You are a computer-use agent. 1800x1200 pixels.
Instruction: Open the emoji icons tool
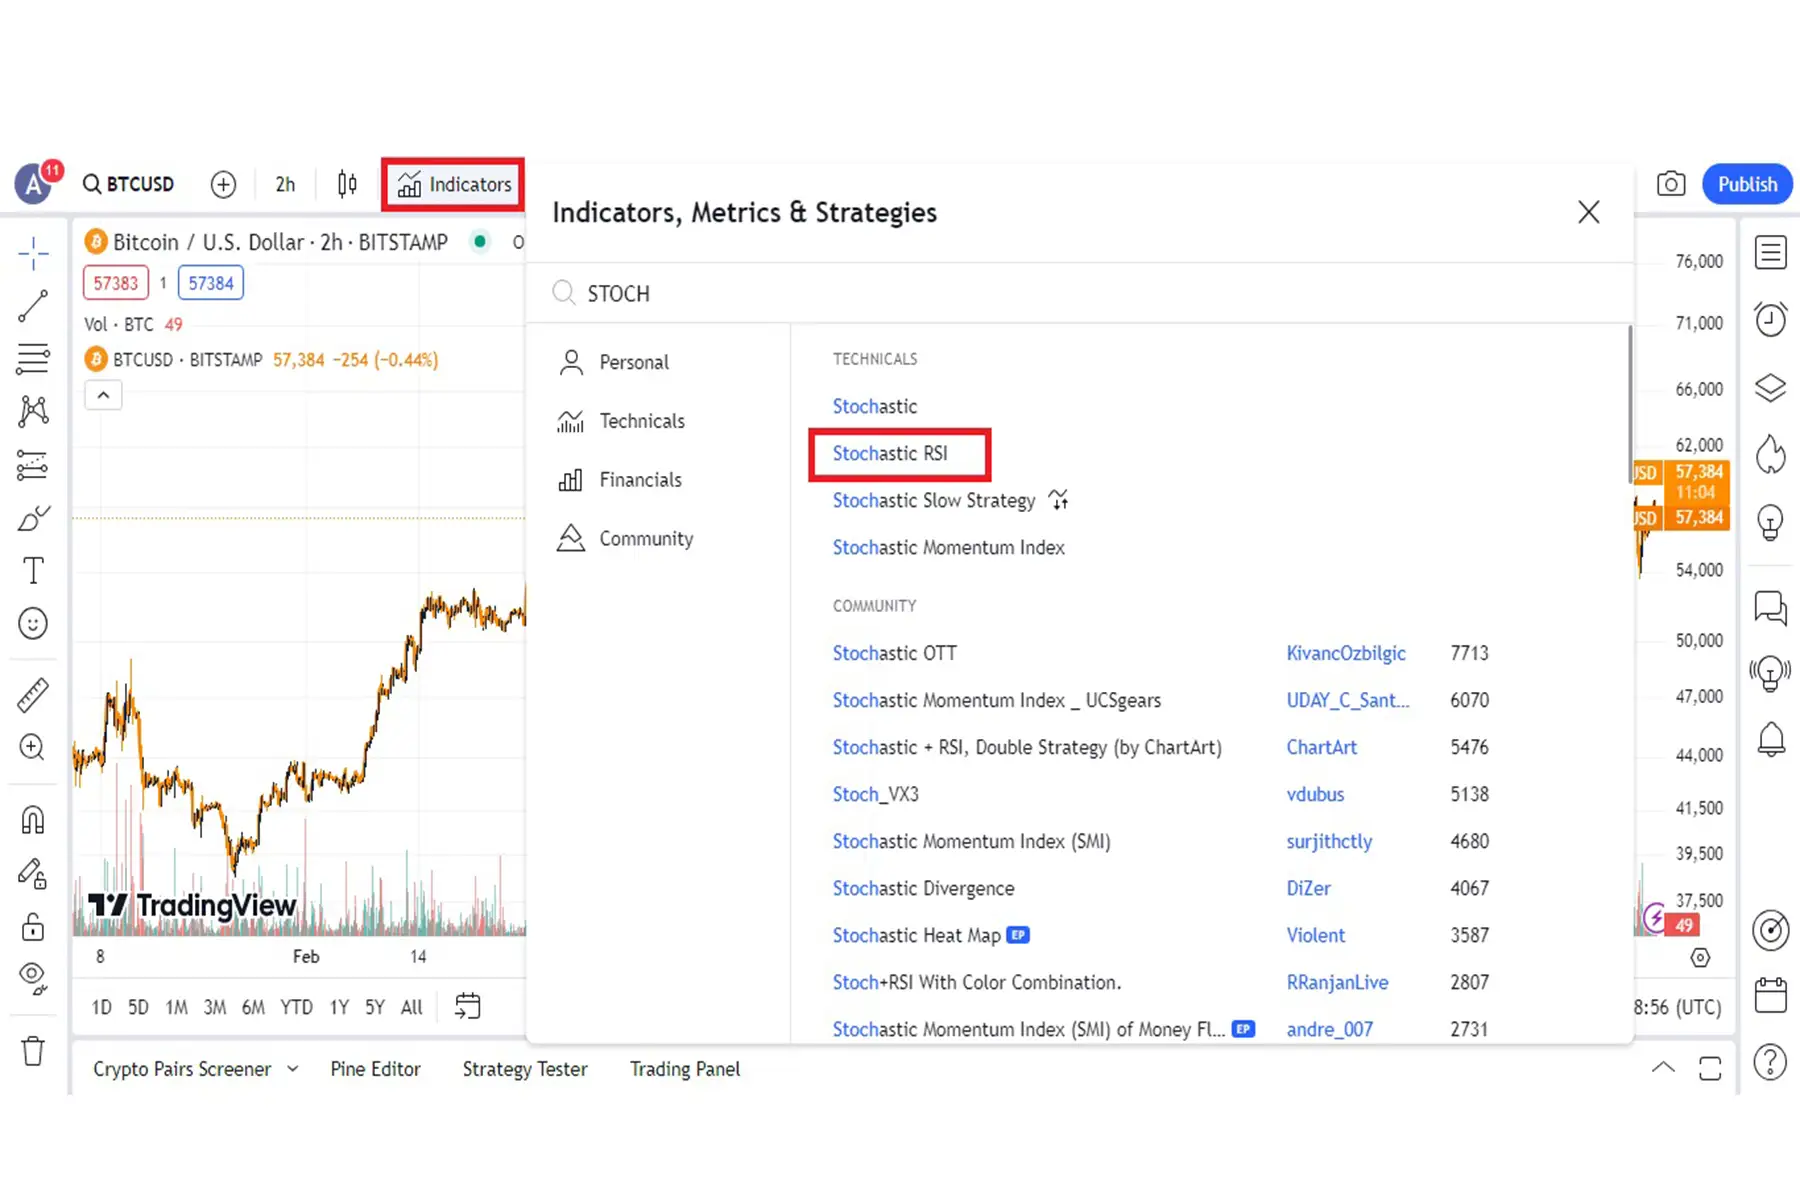click(x=33, y=624)
